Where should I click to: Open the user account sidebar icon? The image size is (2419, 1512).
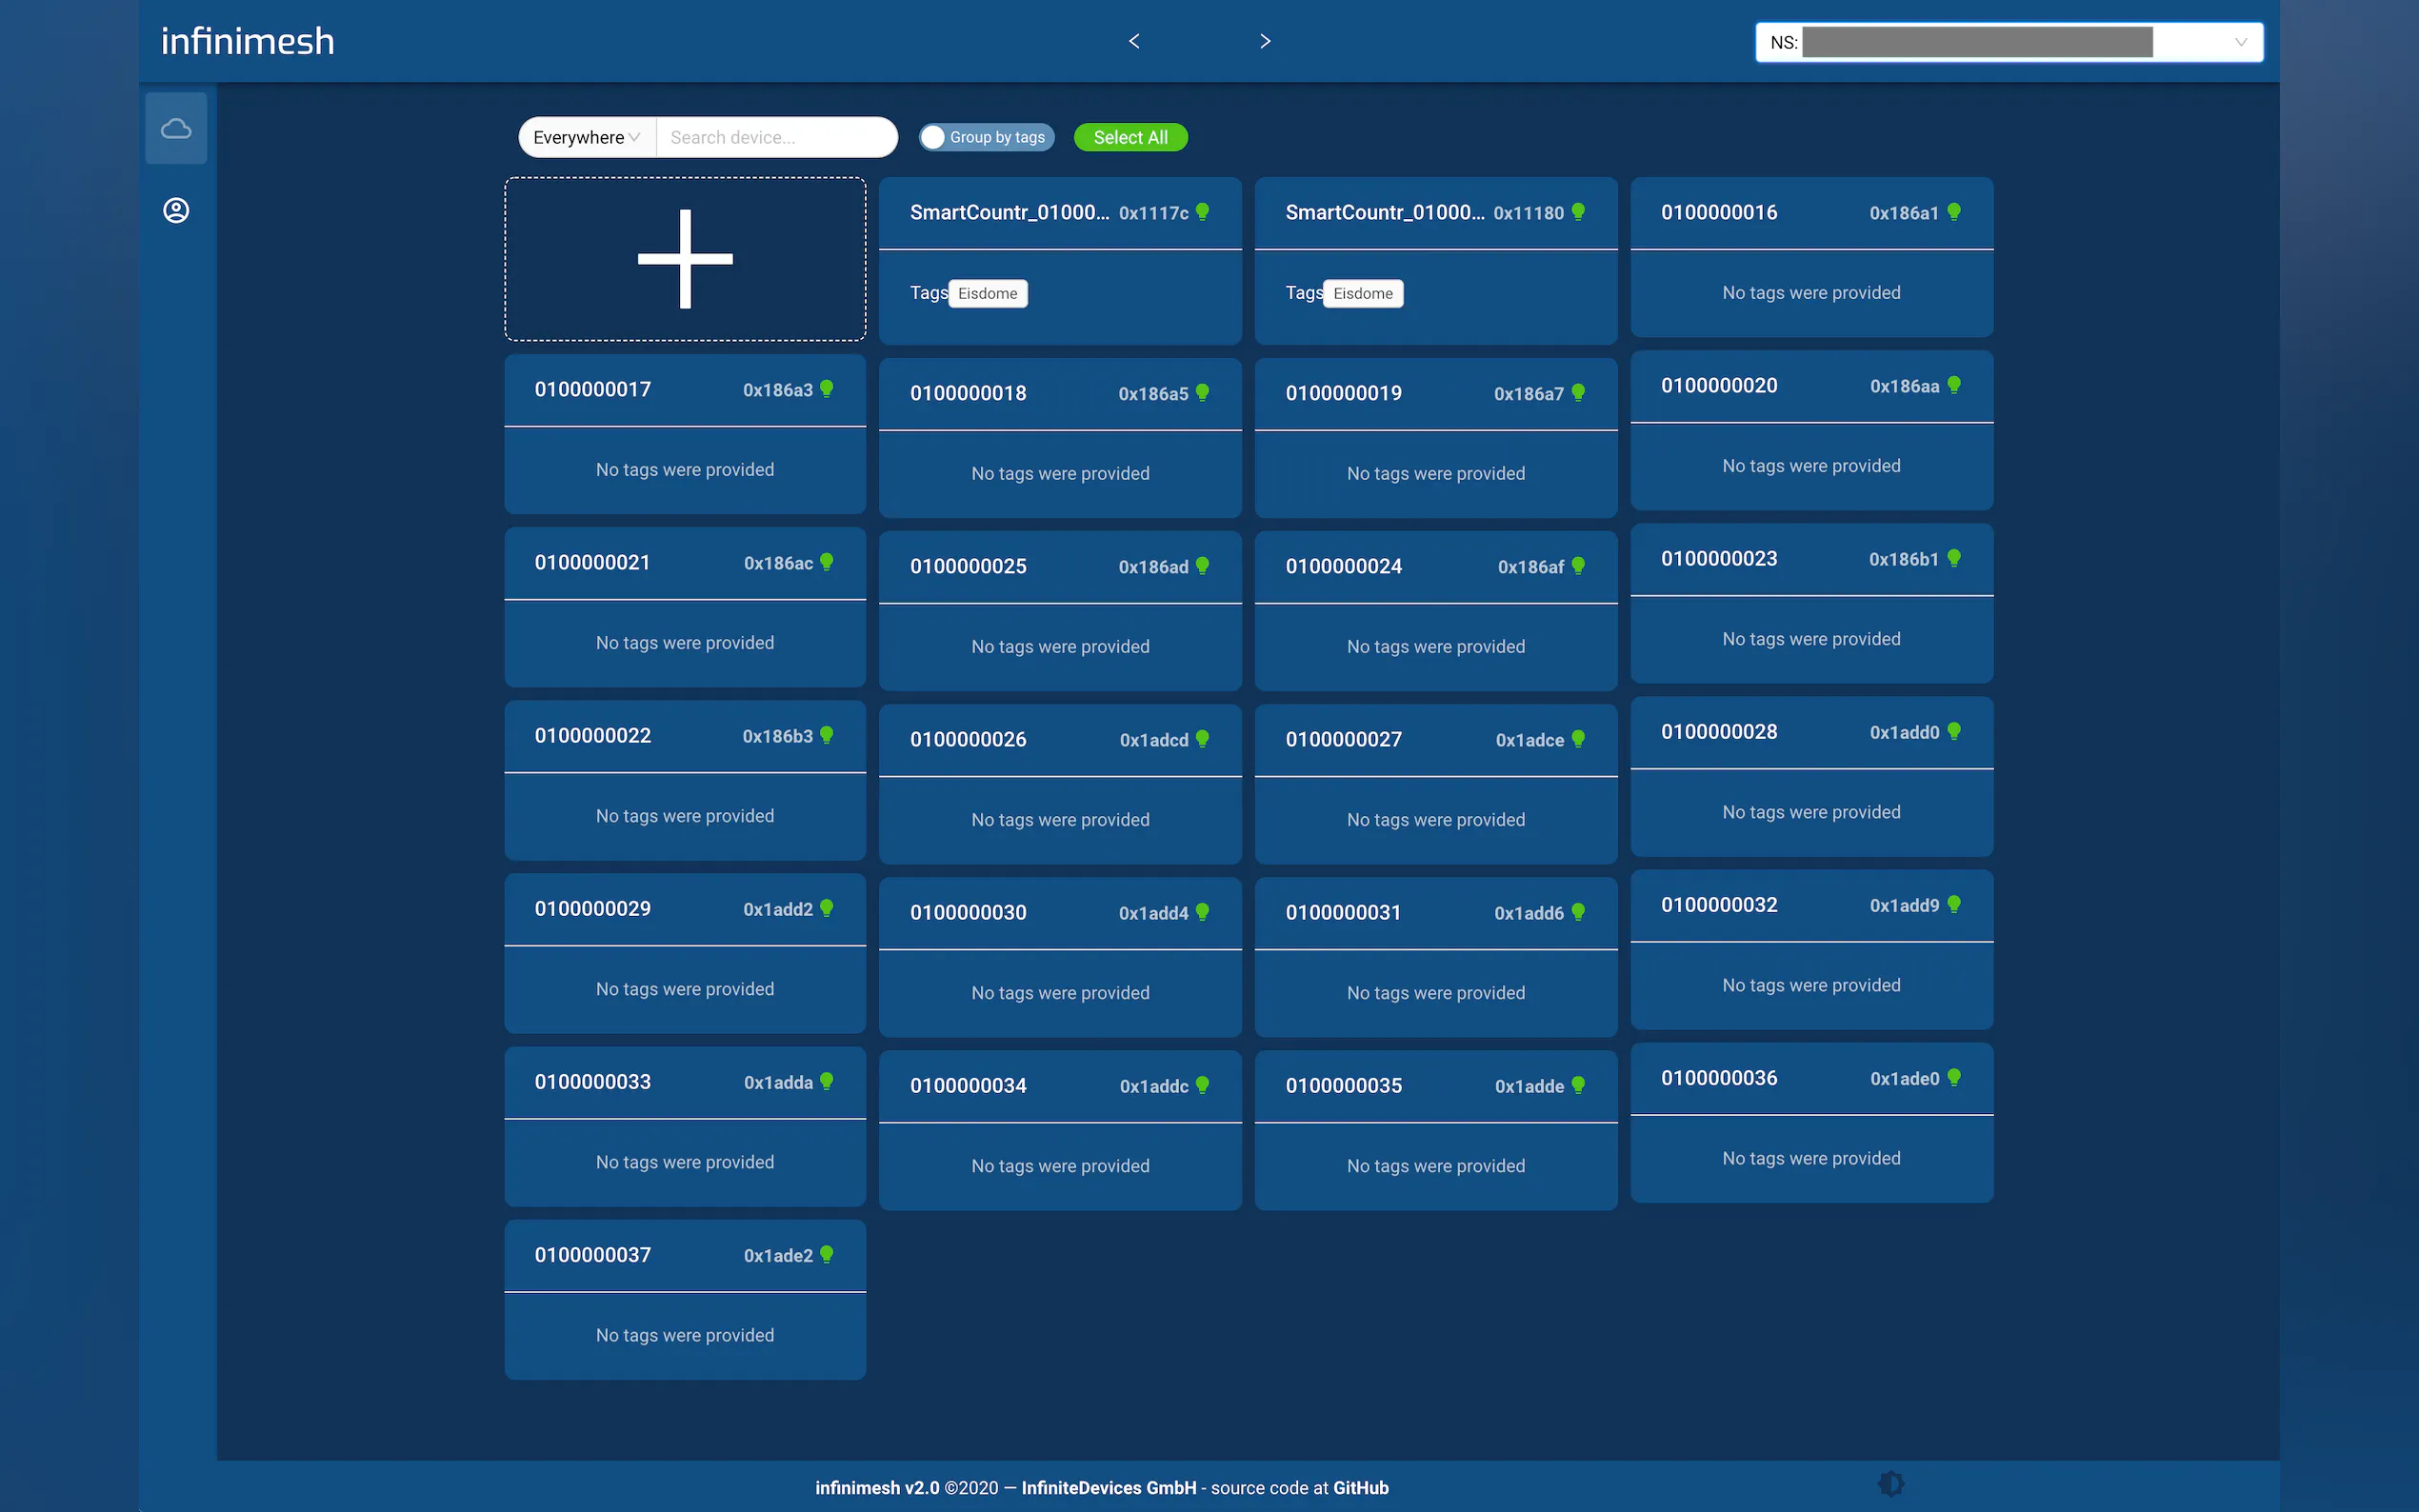pyautogui.click(x=176, y=210)
